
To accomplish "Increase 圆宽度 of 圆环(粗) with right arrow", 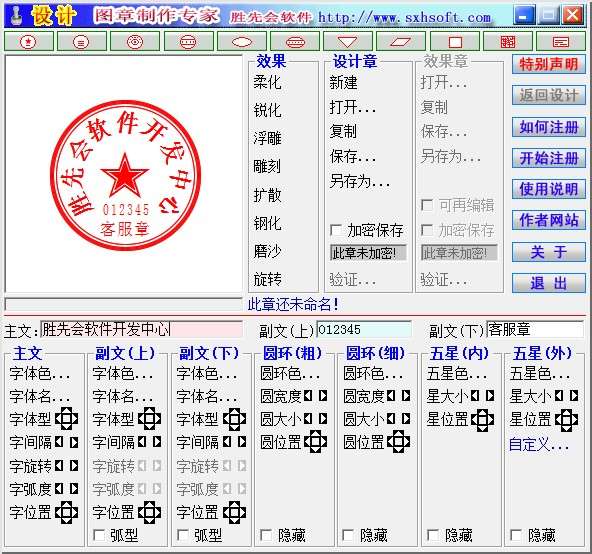I will [323, 396].
